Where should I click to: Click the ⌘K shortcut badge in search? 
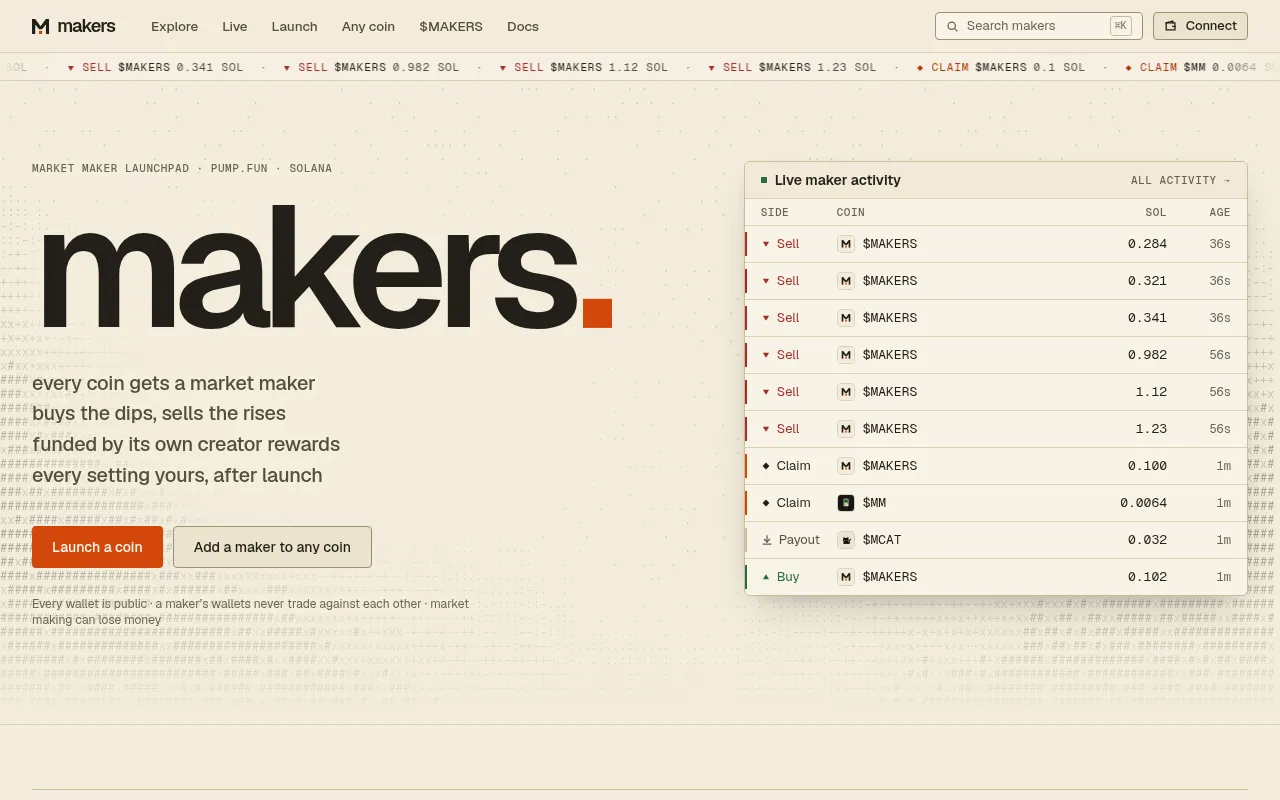coord(1120,26)
